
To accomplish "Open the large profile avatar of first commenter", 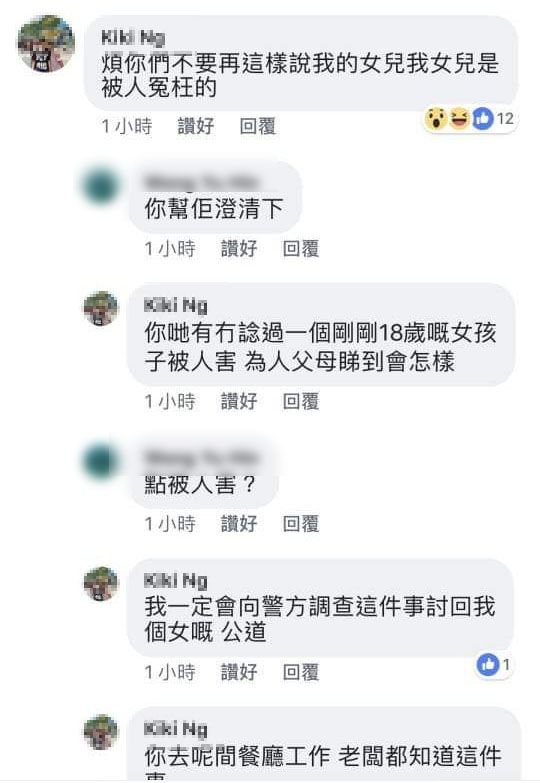I will (x=46, y=44).
